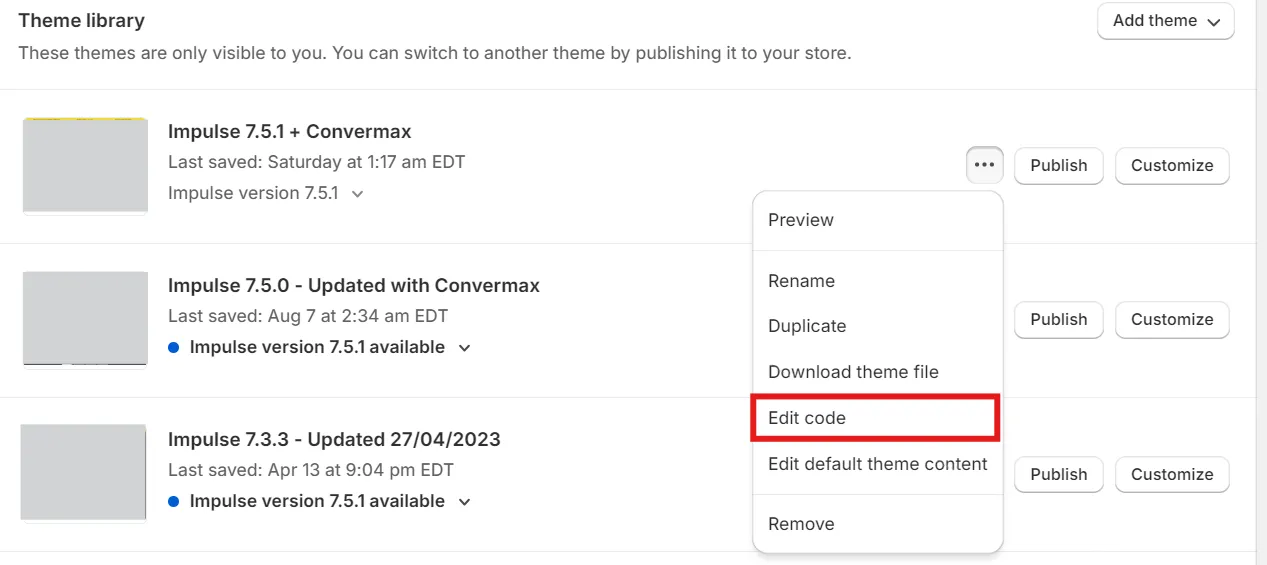Select Duplicate from the actions menu
This screenshot has width=1267, height=565.
click(x=807, y=326)
